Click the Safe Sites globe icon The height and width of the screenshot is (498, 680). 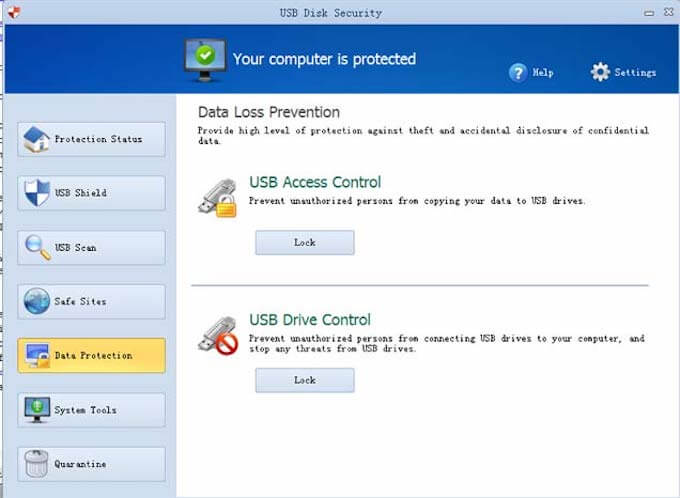pyautogui.click(x=36, y=301)
